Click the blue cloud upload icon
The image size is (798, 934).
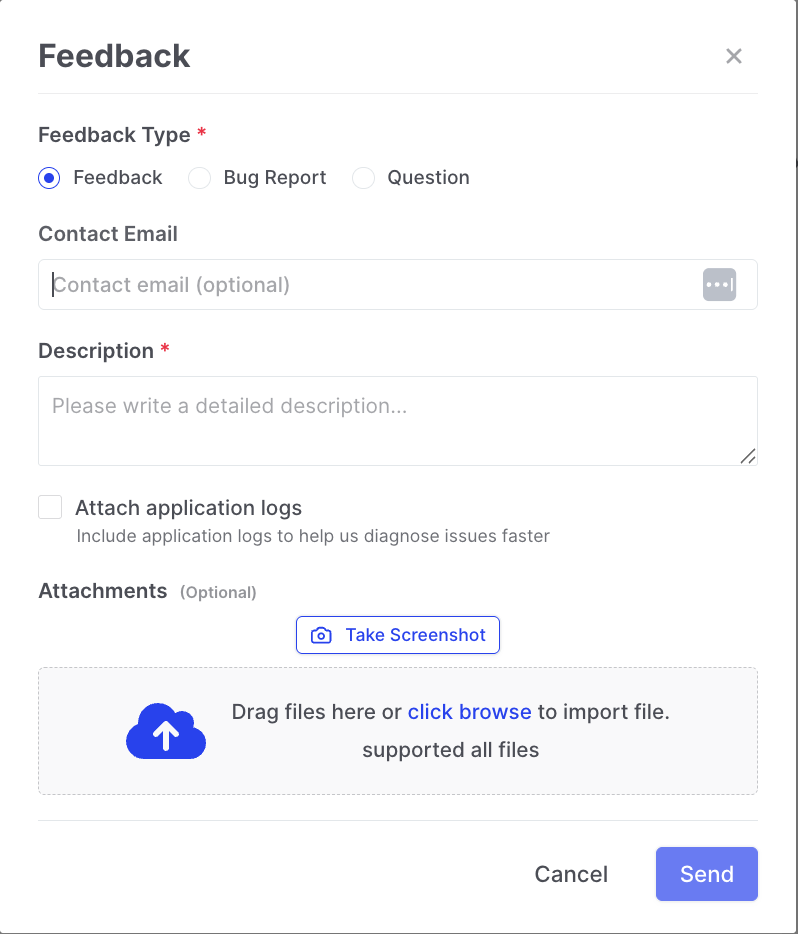tap(166, 731)
